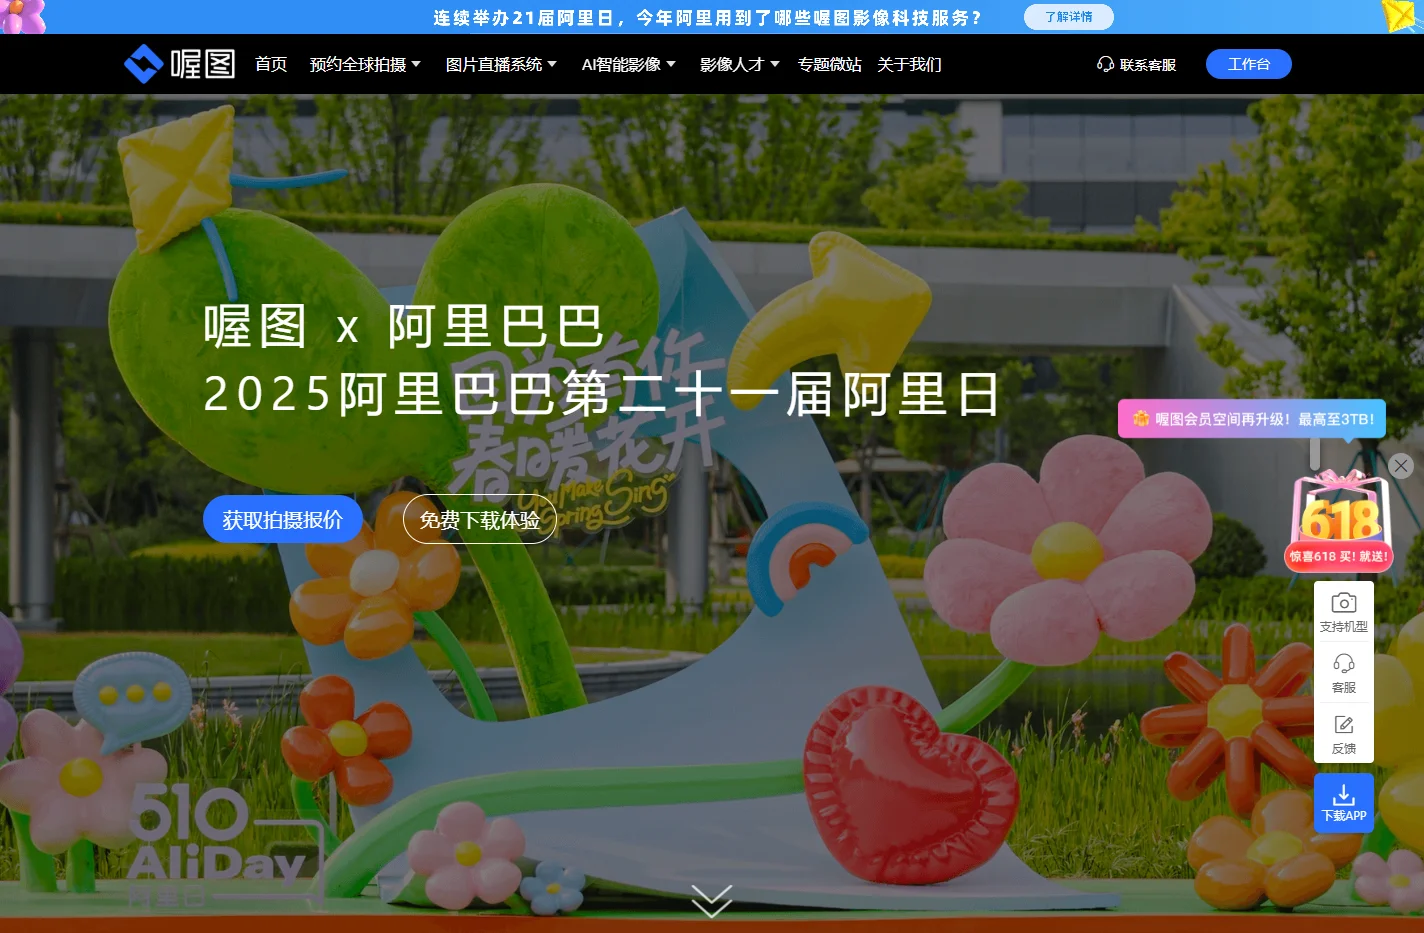Click the 喔图 x 阿里巴巴 heading

point(404,326)
